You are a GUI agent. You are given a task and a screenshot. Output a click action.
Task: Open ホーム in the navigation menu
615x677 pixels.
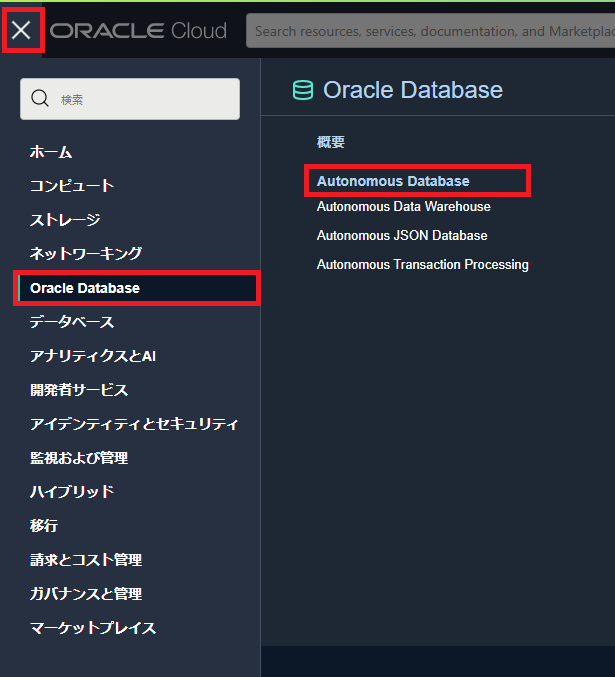[51, 152]
